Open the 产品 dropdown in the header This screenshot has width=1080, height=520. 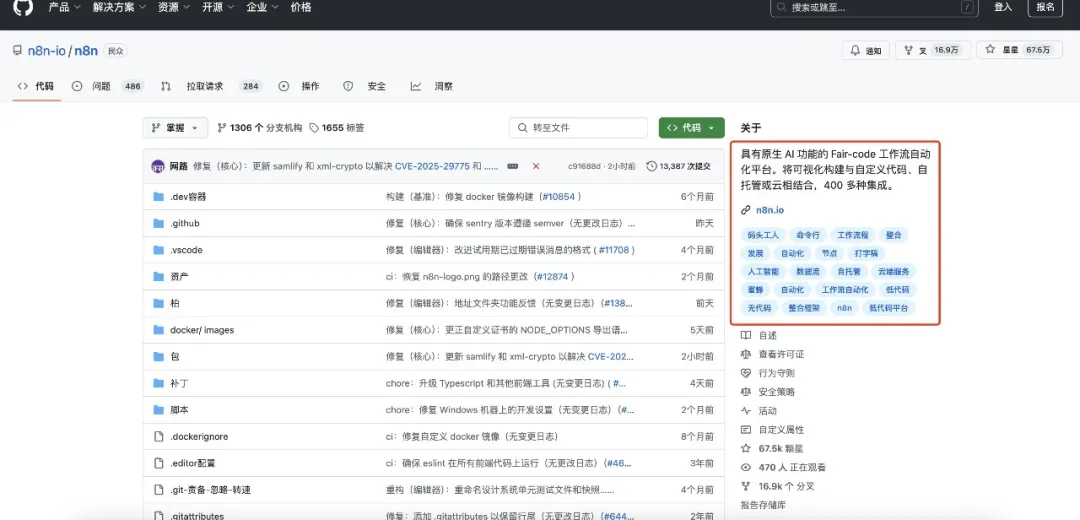65,8
